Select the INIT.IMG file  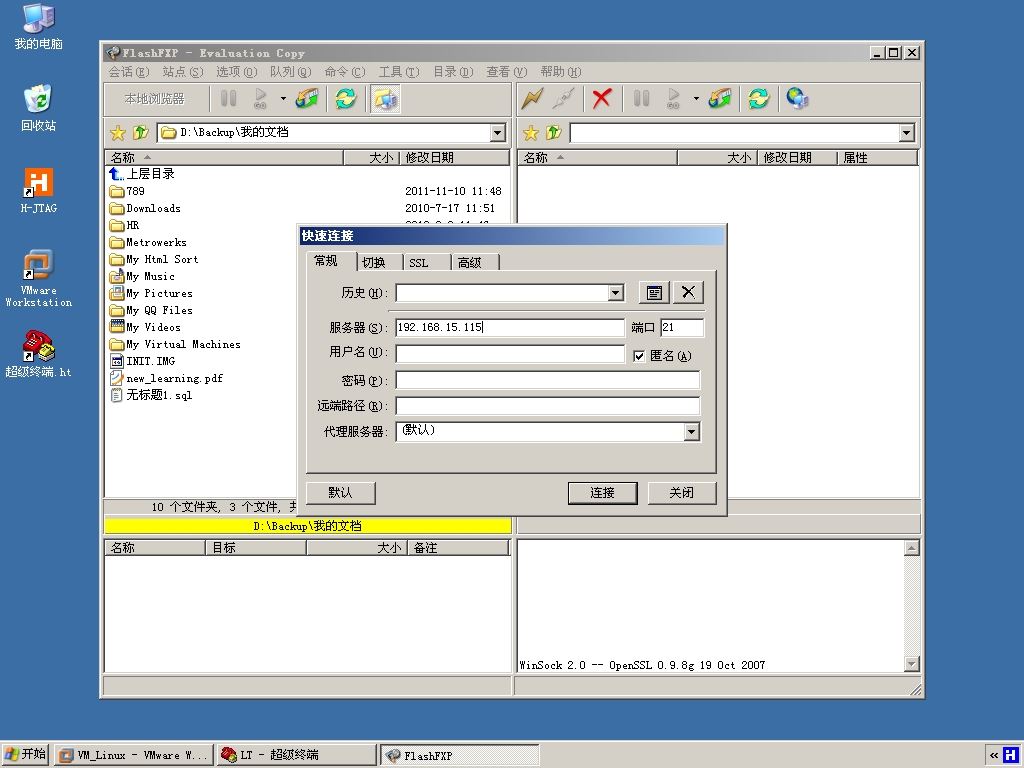pyautogui.click(x=150, y=361)
